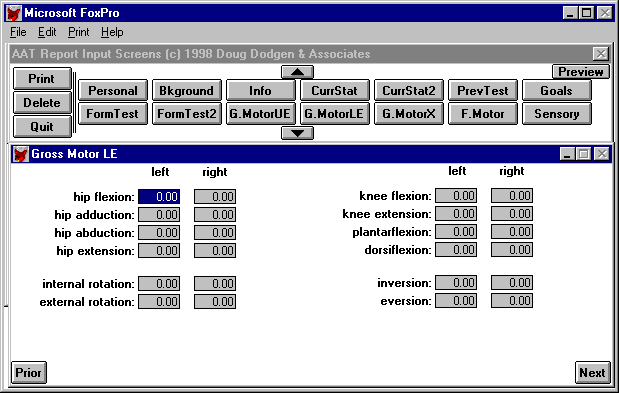Screen dimensions: 619x393
Task: Click the hip abduction left field
Action: point(159,233)
